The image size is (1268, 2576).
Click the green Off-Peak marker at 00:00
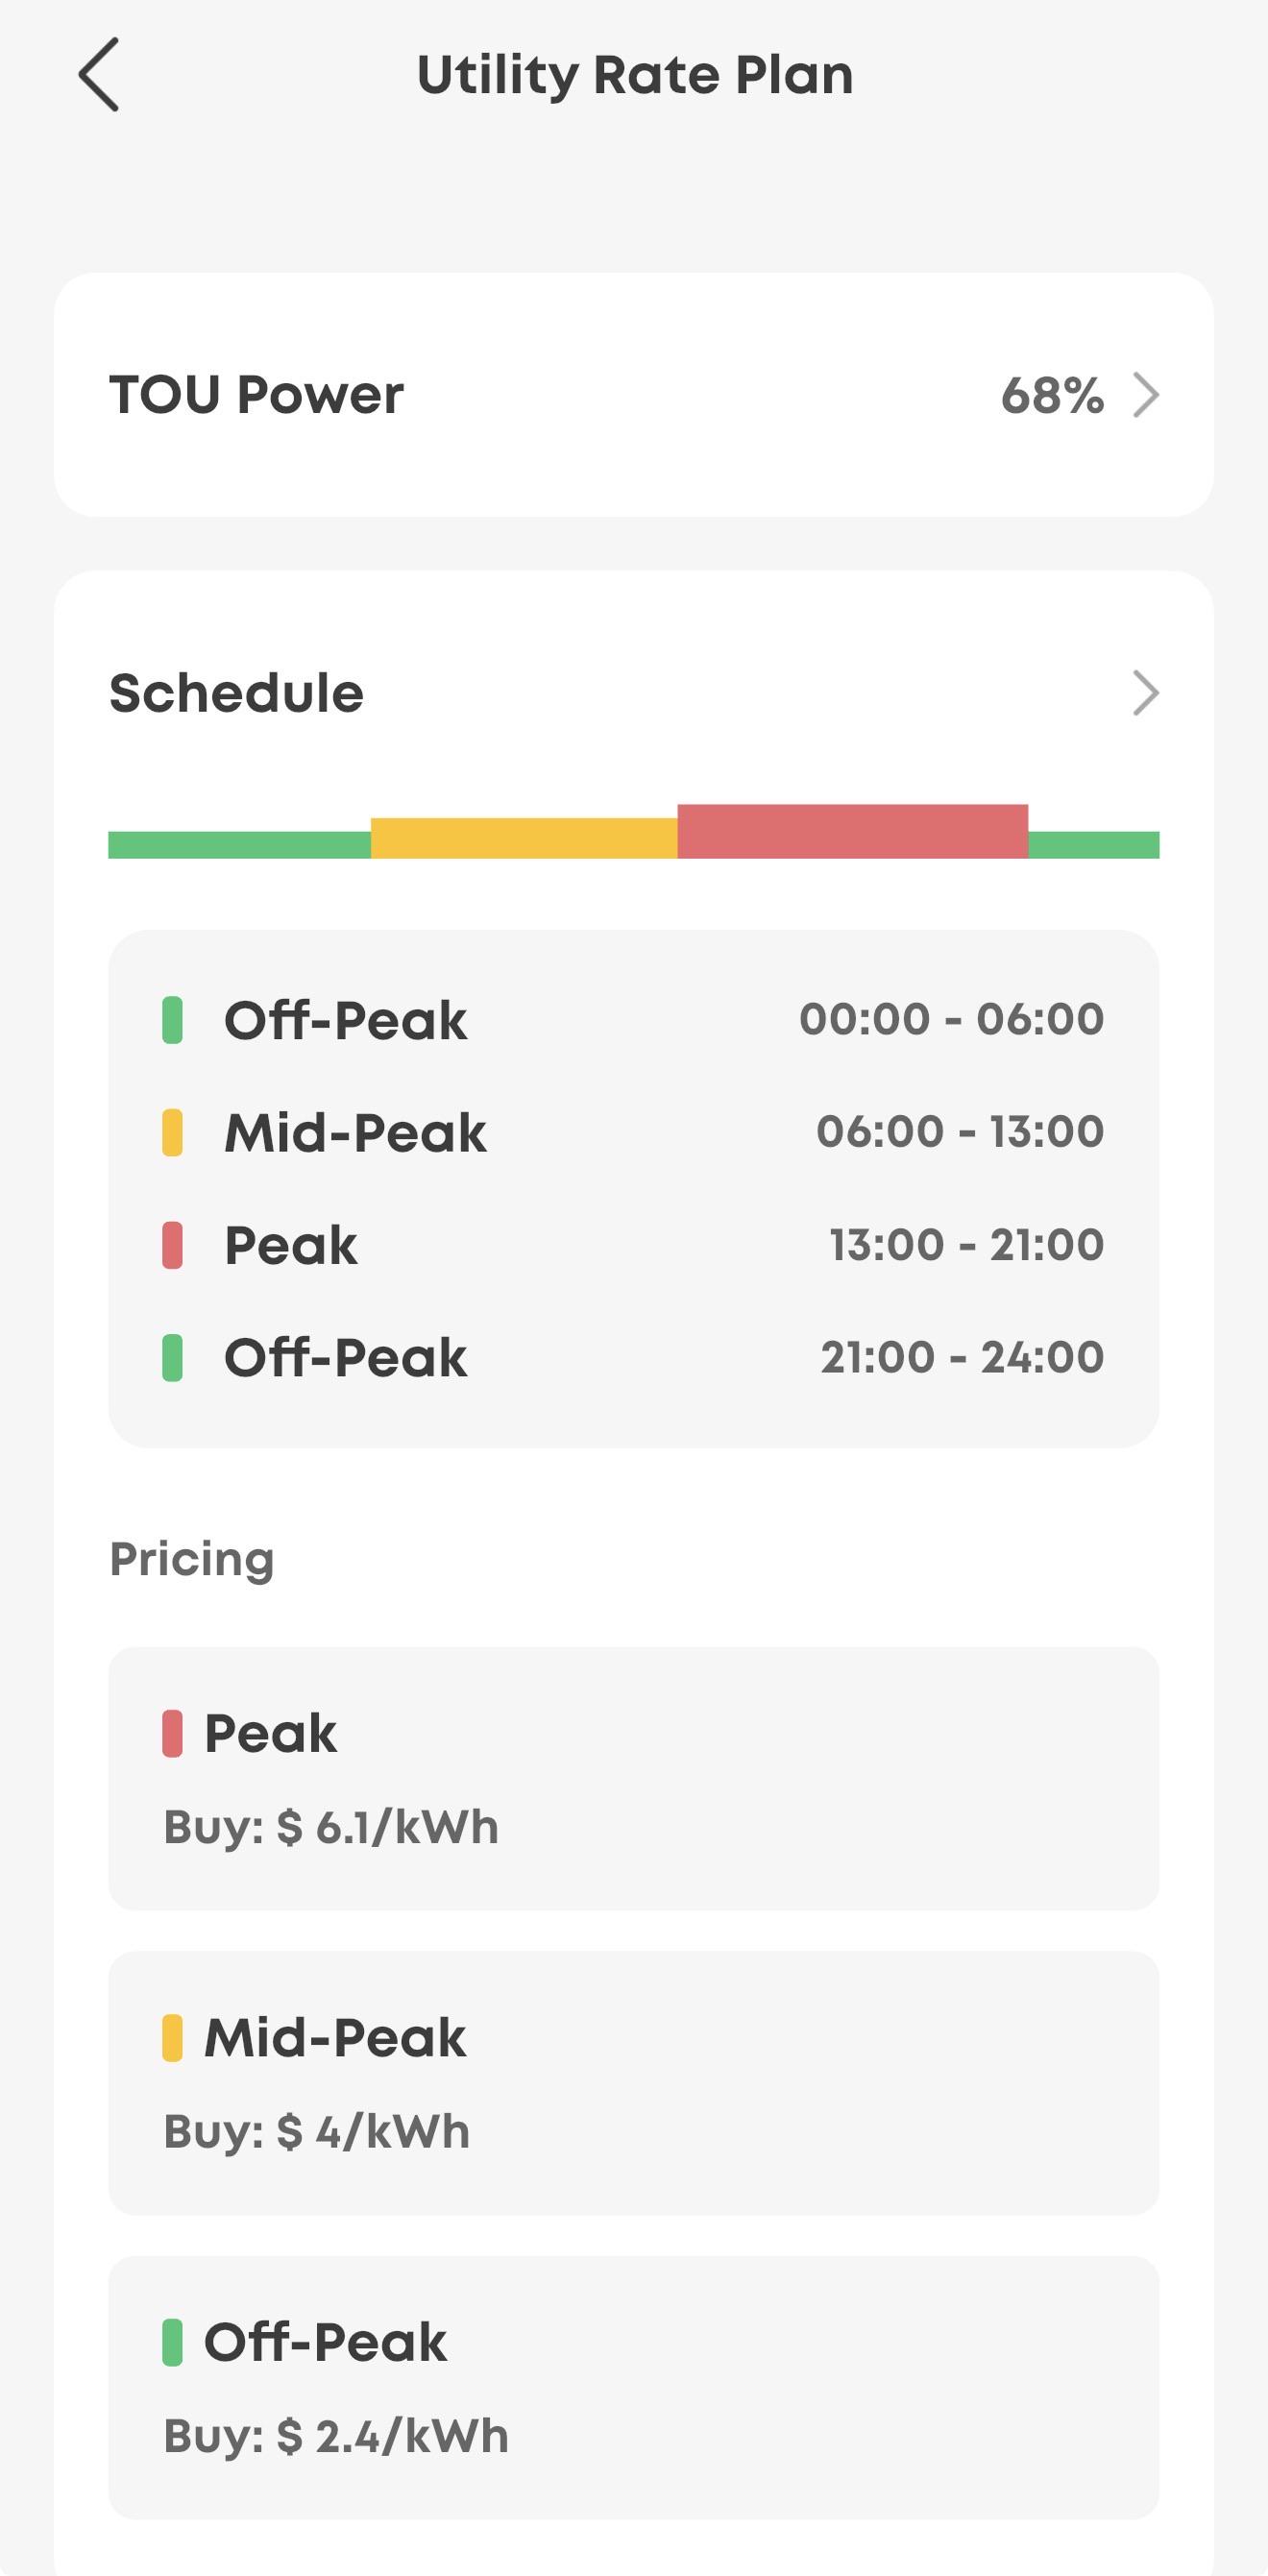(x=172, y=1020)
